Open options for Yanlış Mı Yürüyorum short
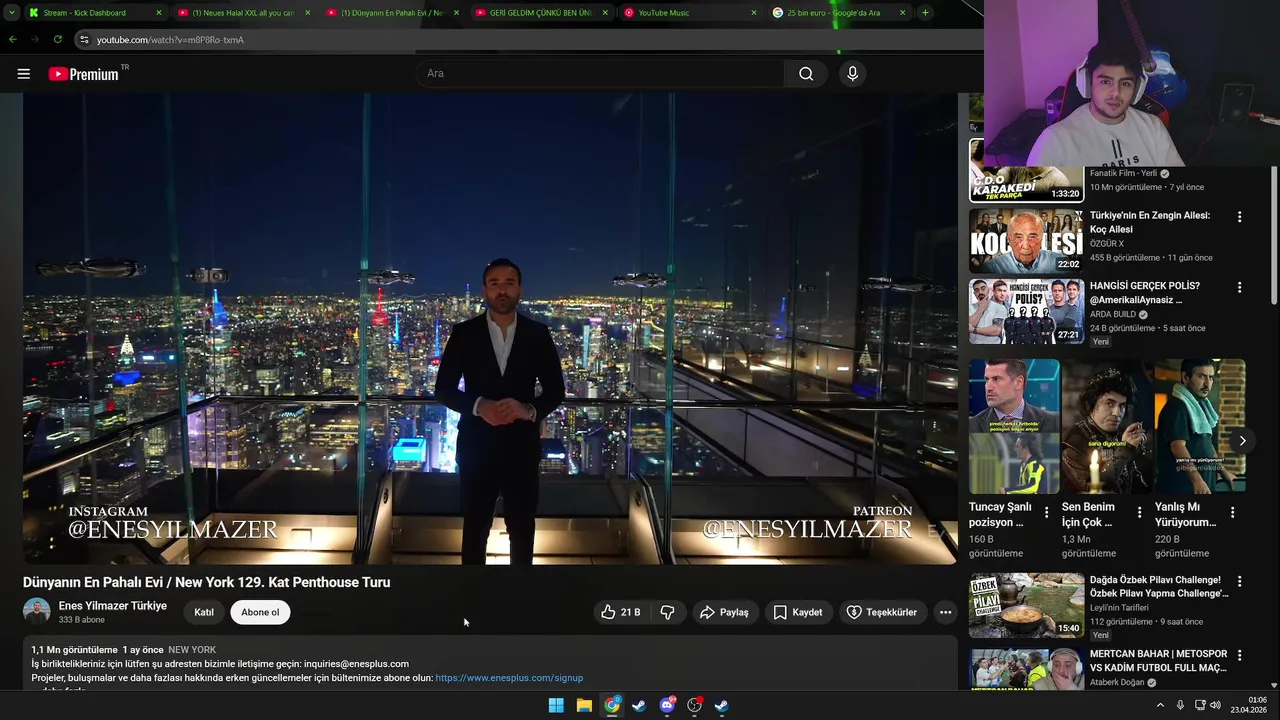Screen dimensions: 1280x720 coord(1233,512)
